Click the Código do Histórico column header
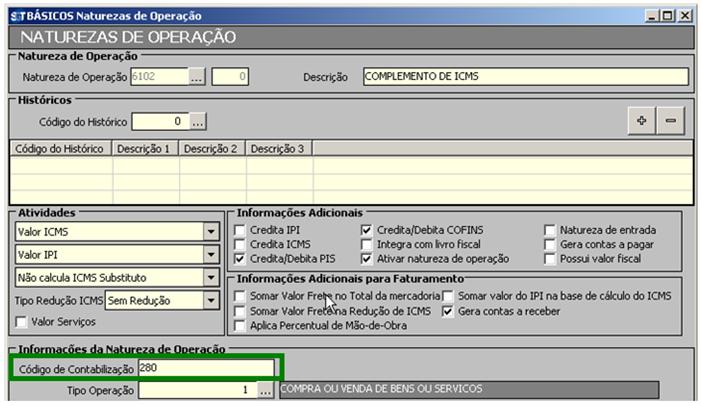The image size is (702, 406). pos(60,148)
